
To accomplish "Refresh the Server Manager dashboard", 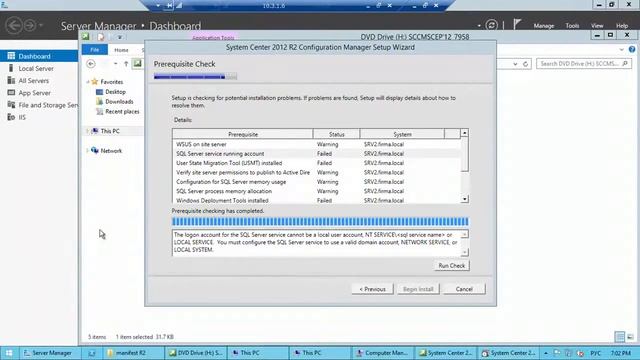I will point(491,25).
